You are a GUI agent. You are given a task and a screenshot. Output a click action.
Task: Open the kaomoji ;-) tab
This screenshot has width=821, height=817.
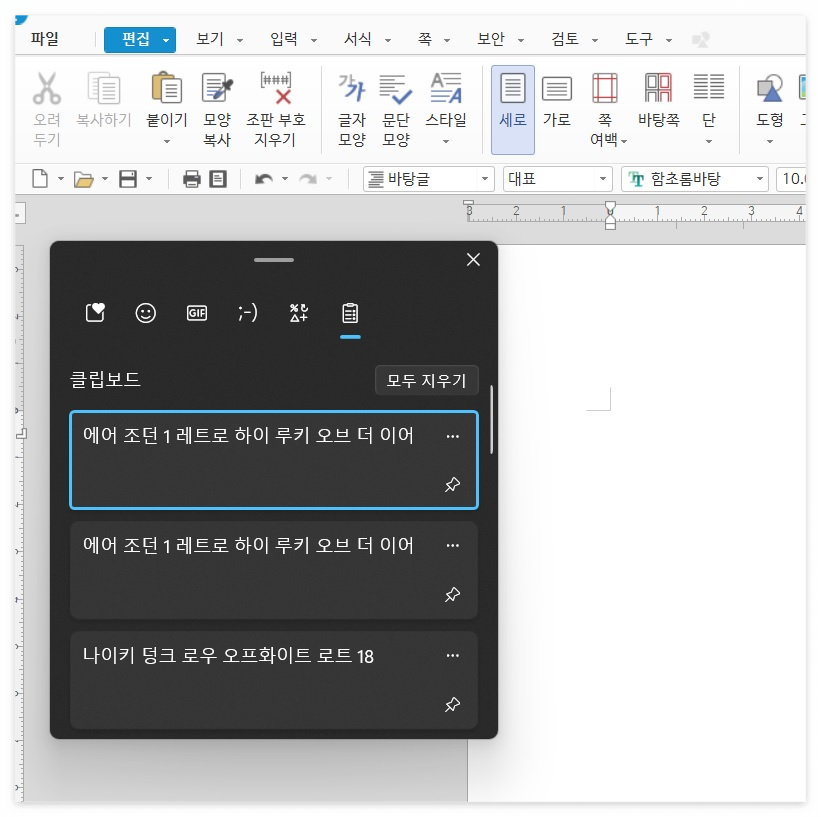pyautogui.click(x=248, y=313)
